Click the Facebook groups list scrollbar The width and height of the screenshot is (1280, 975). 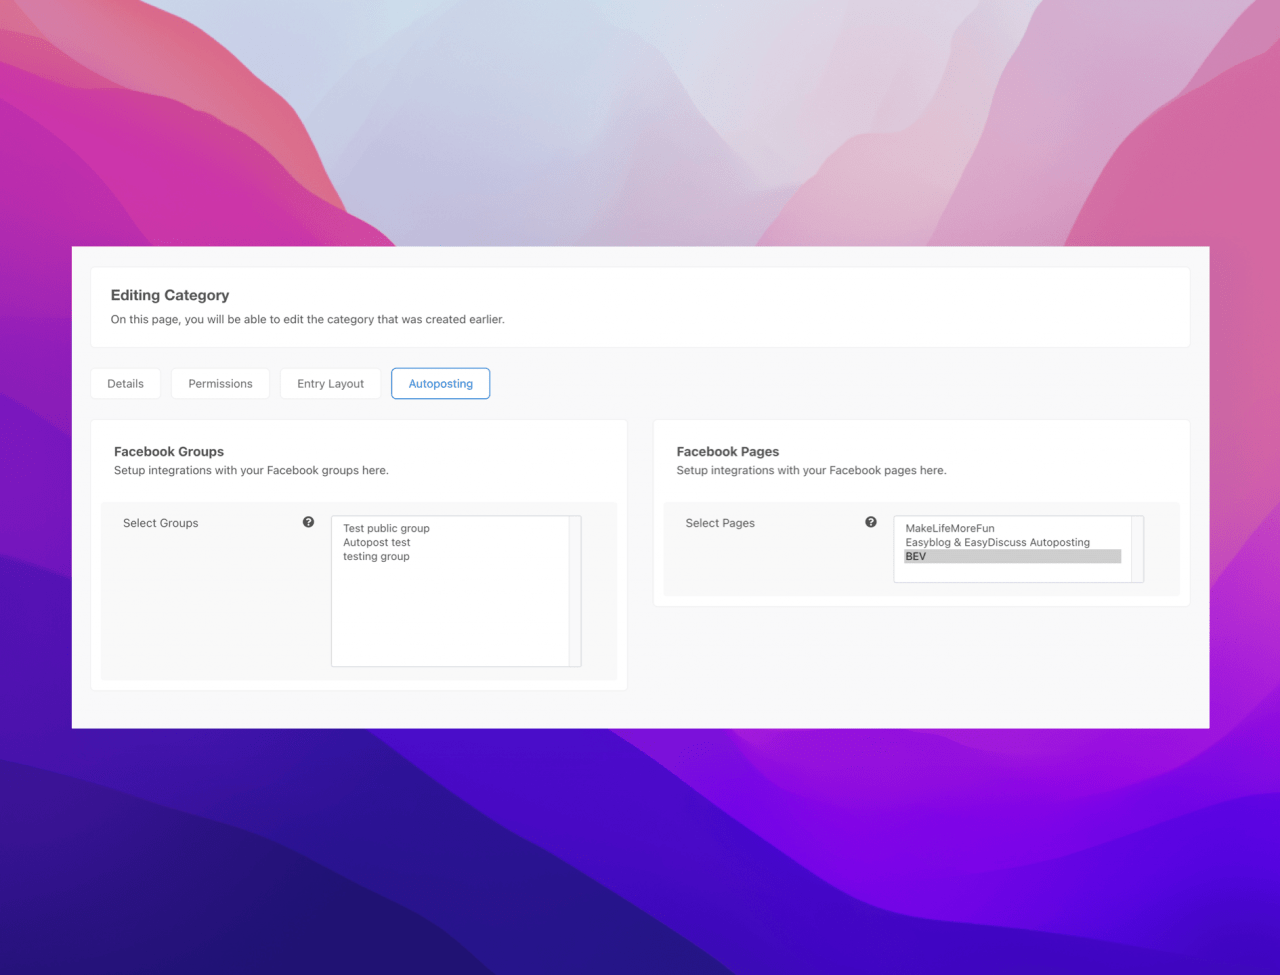(575, 590)
